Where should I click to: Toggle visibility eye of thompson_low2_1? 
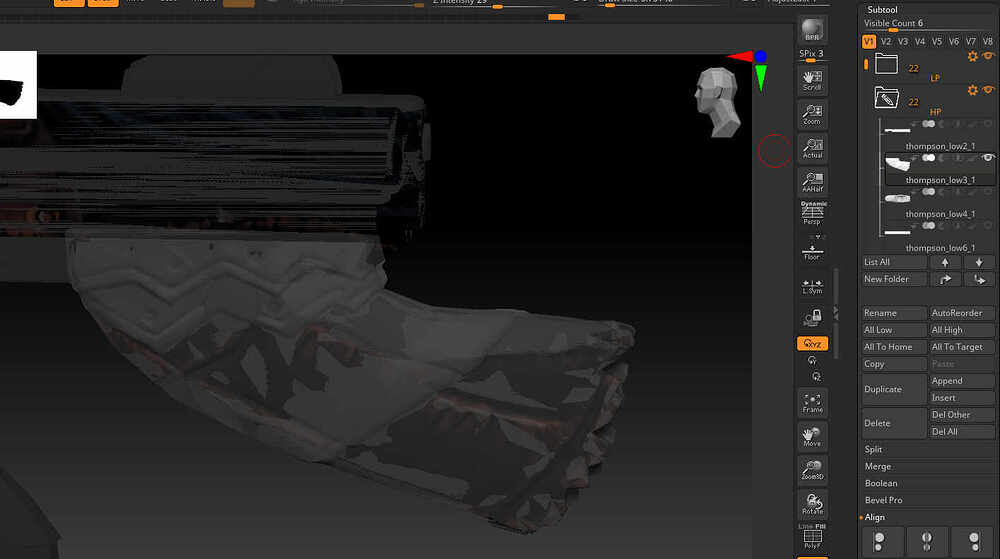point(988,124)
